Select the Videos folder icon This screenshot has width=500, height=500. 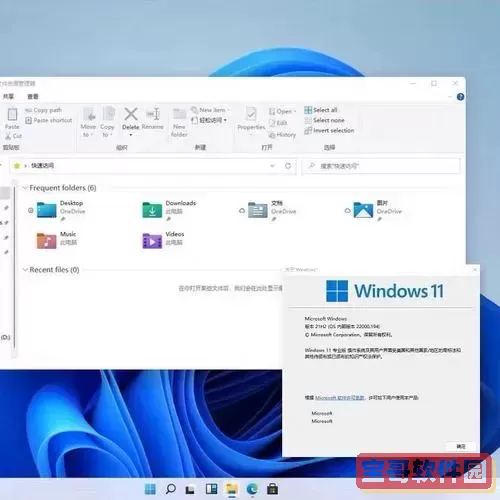point(152,241)
